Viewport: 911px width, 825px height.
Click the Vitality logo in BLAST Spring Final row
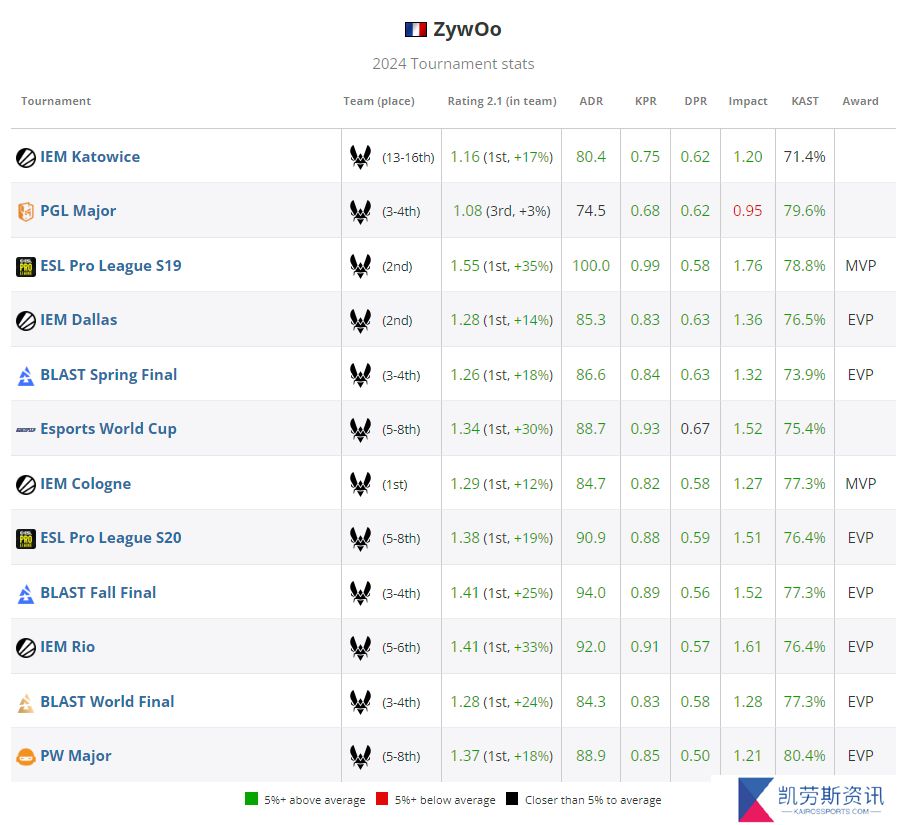click(360, 375)
